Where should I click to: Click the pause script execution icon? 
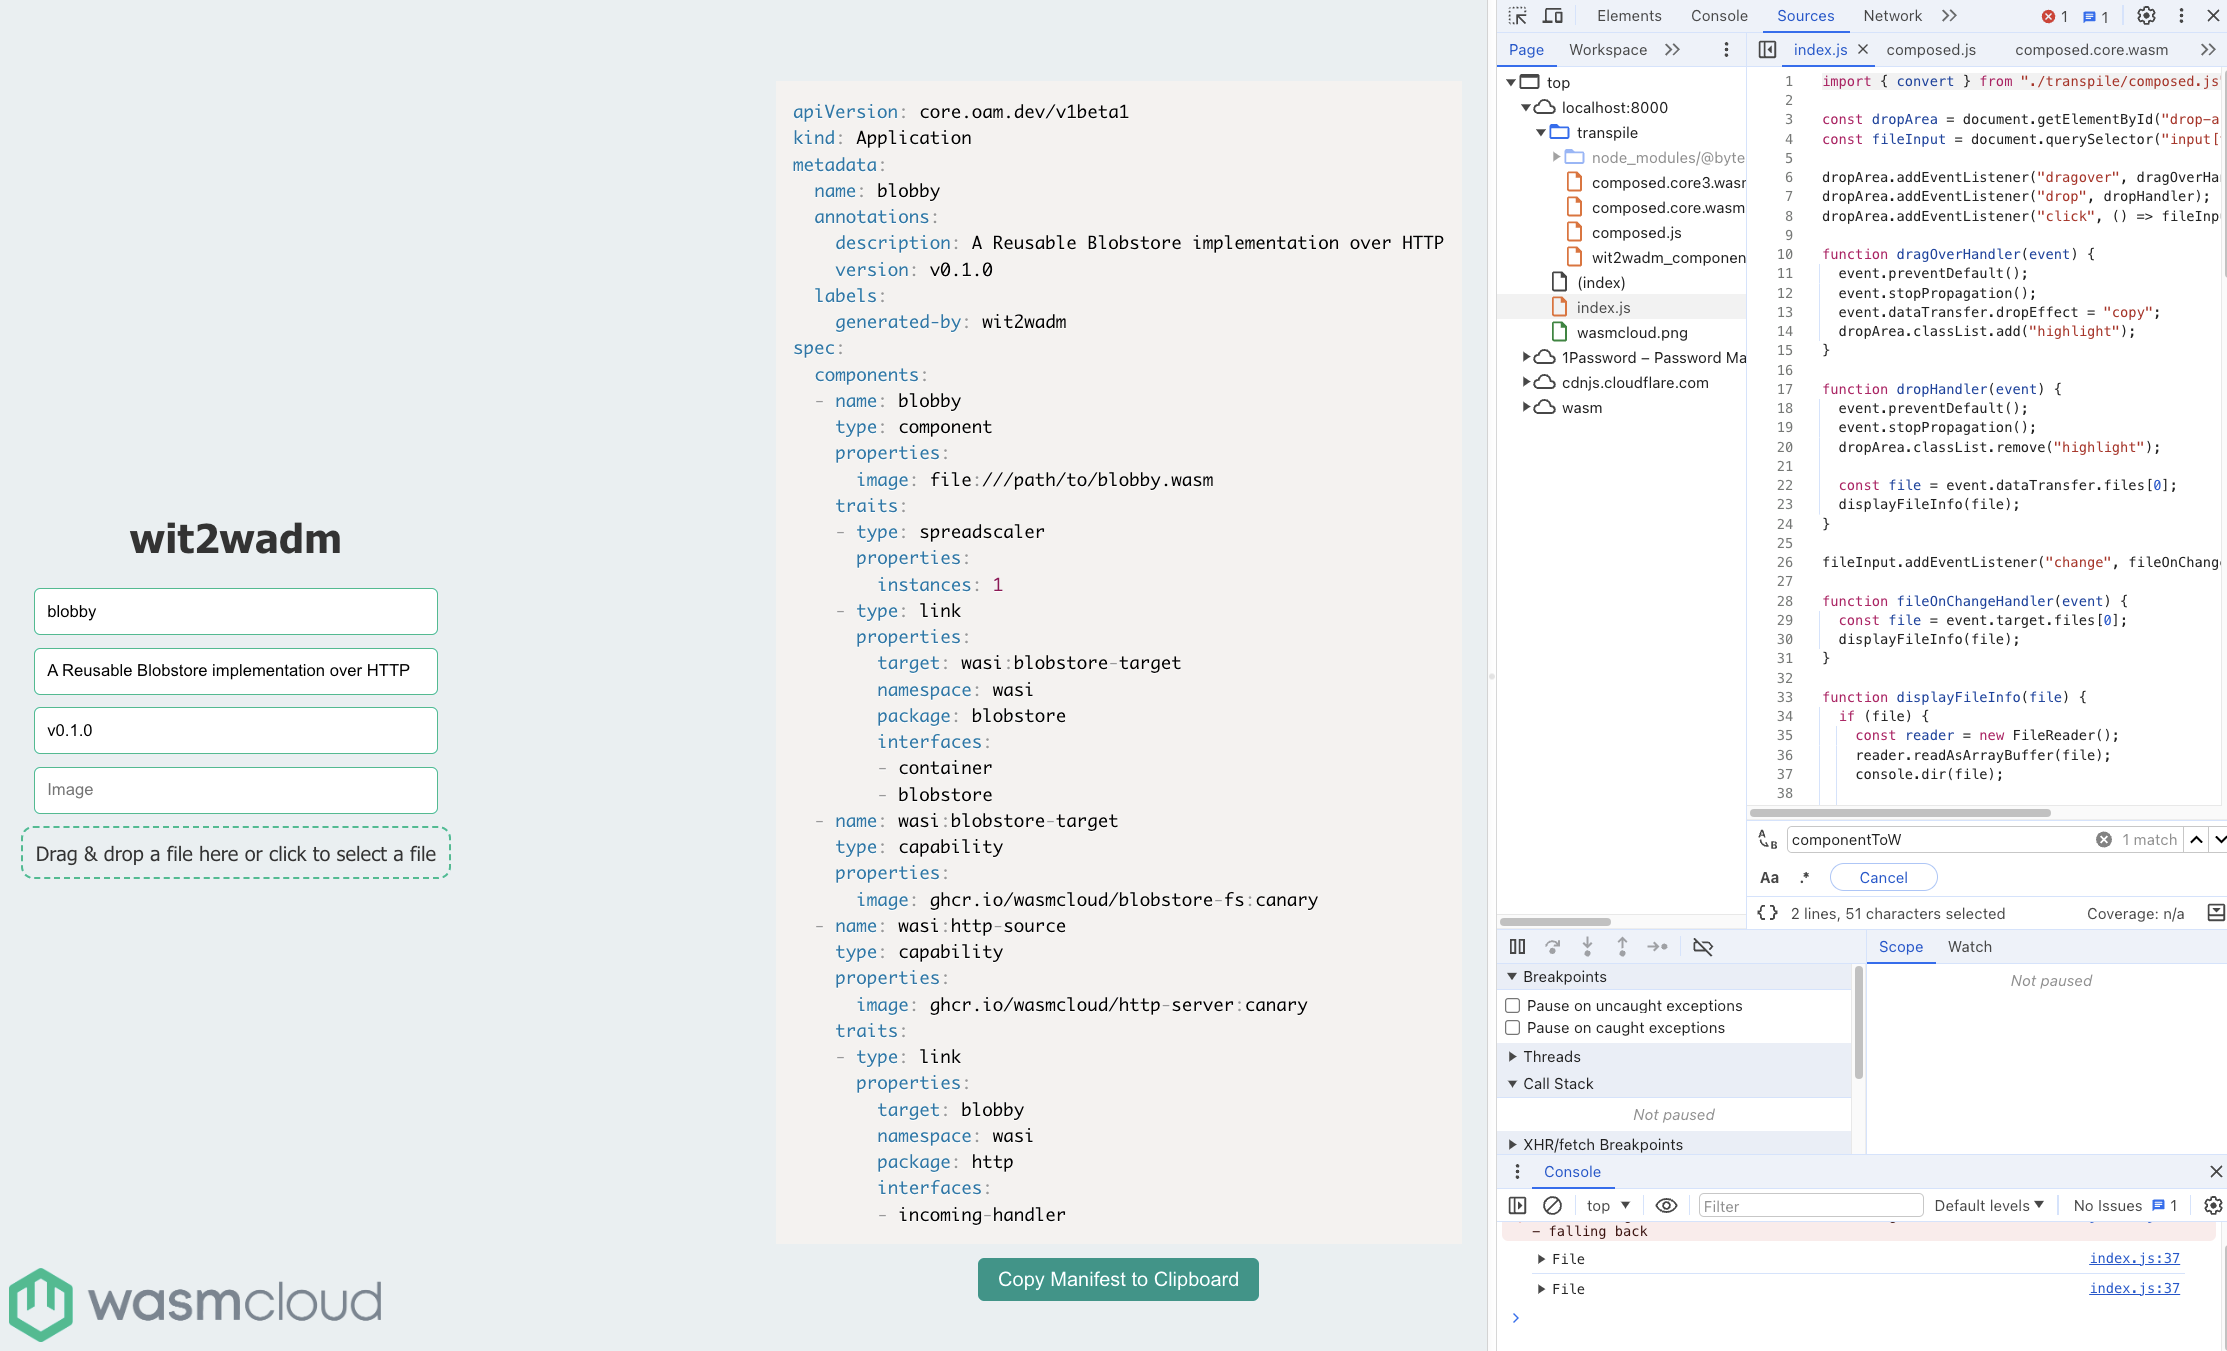pyautogui.click(x=1517, y=946)
